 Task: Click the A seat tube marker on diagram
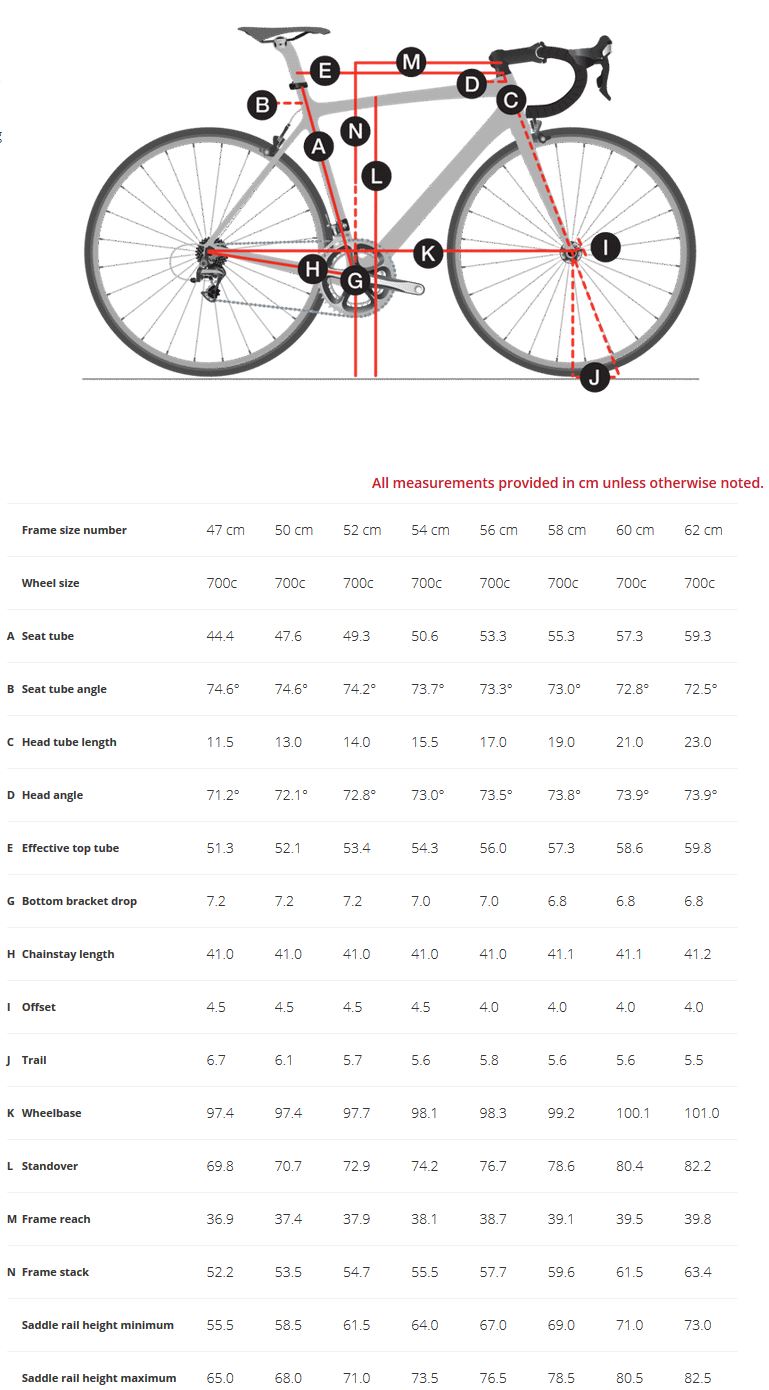pyautogui.click(x=319, y=146)
